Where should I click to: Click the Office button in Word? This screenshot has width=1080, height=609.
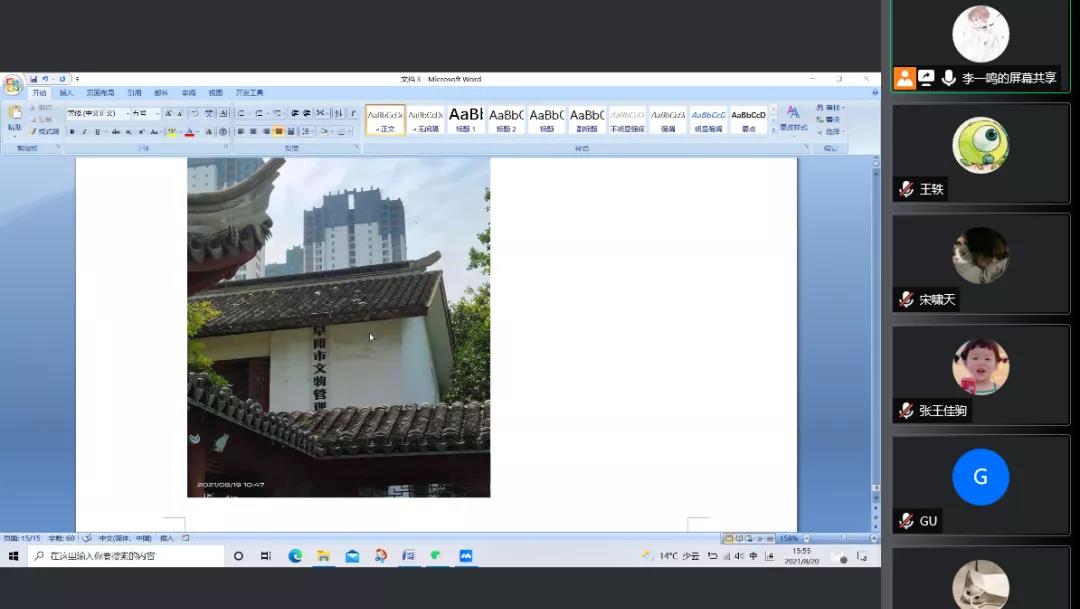point(12,85)
